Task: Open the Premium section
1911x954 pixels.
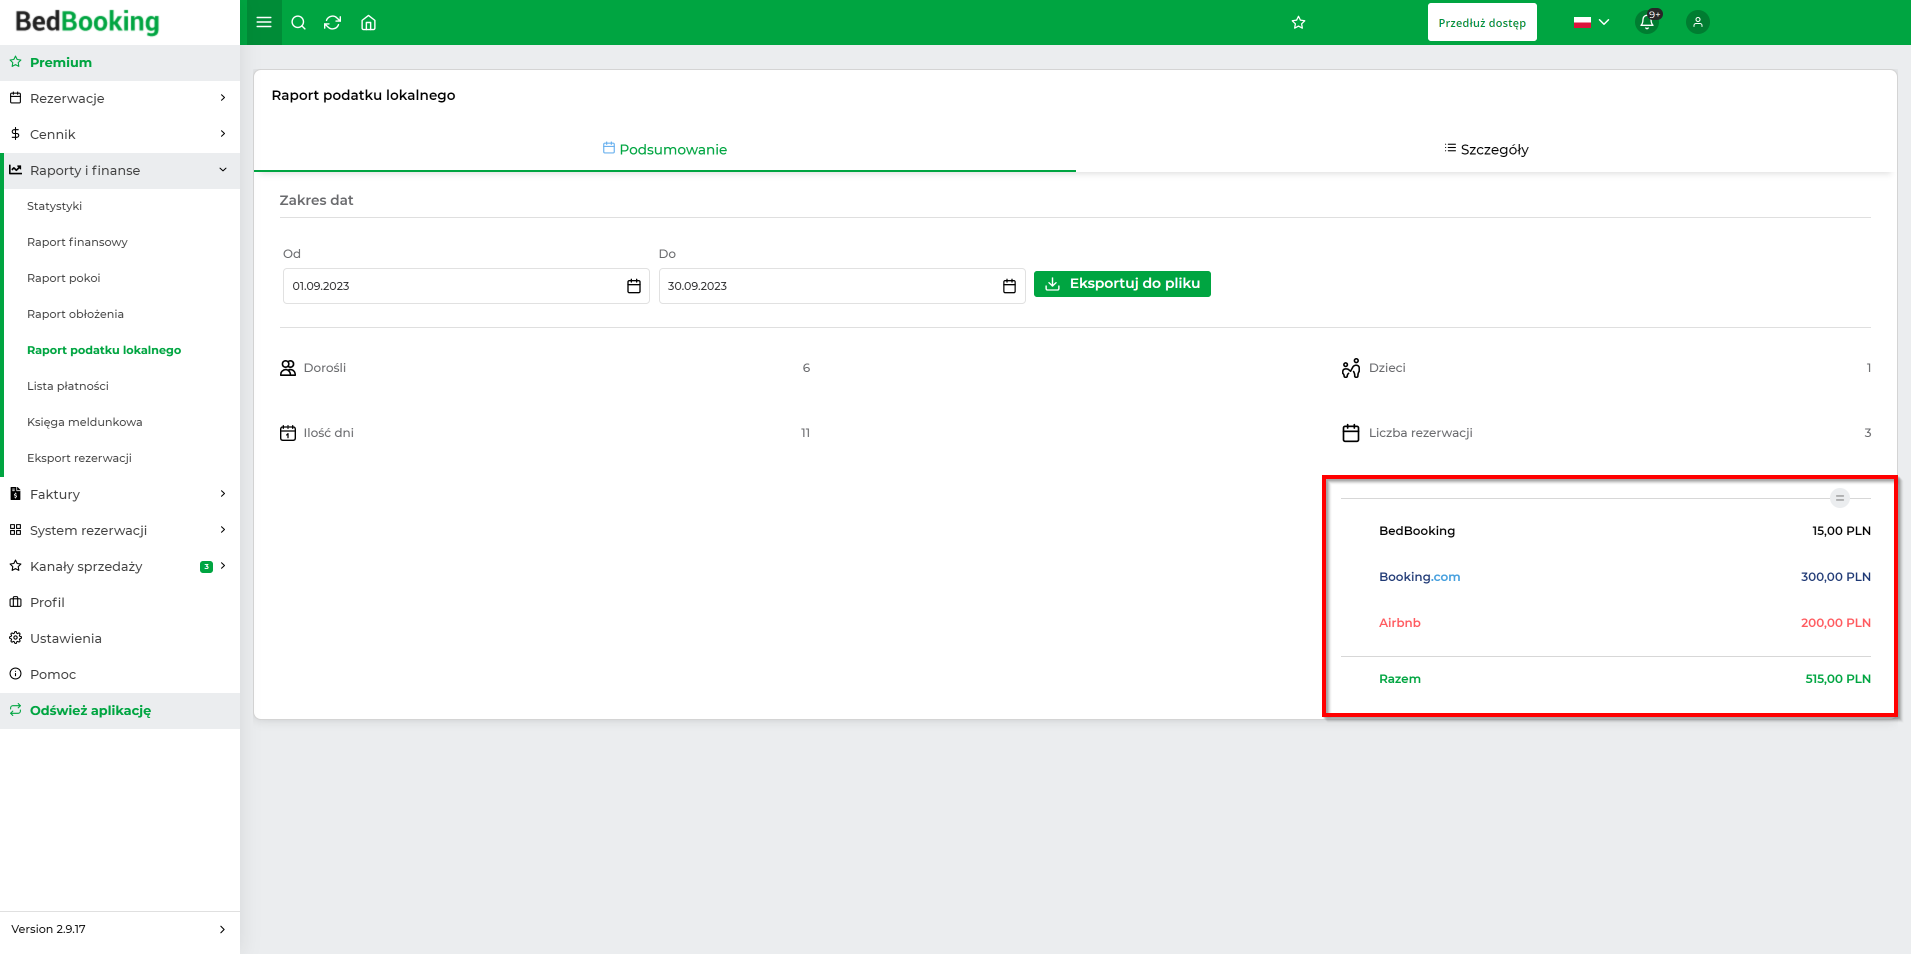Action: point(120,62)
